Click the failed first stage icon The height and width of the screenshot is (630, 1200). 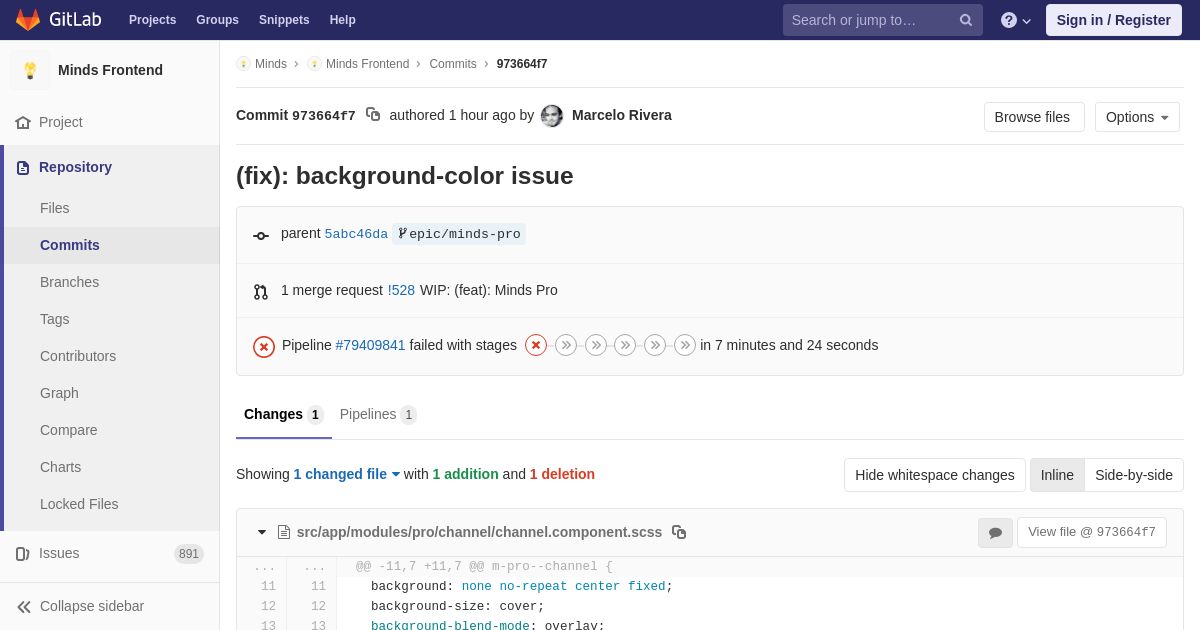(x=536, y=345)
